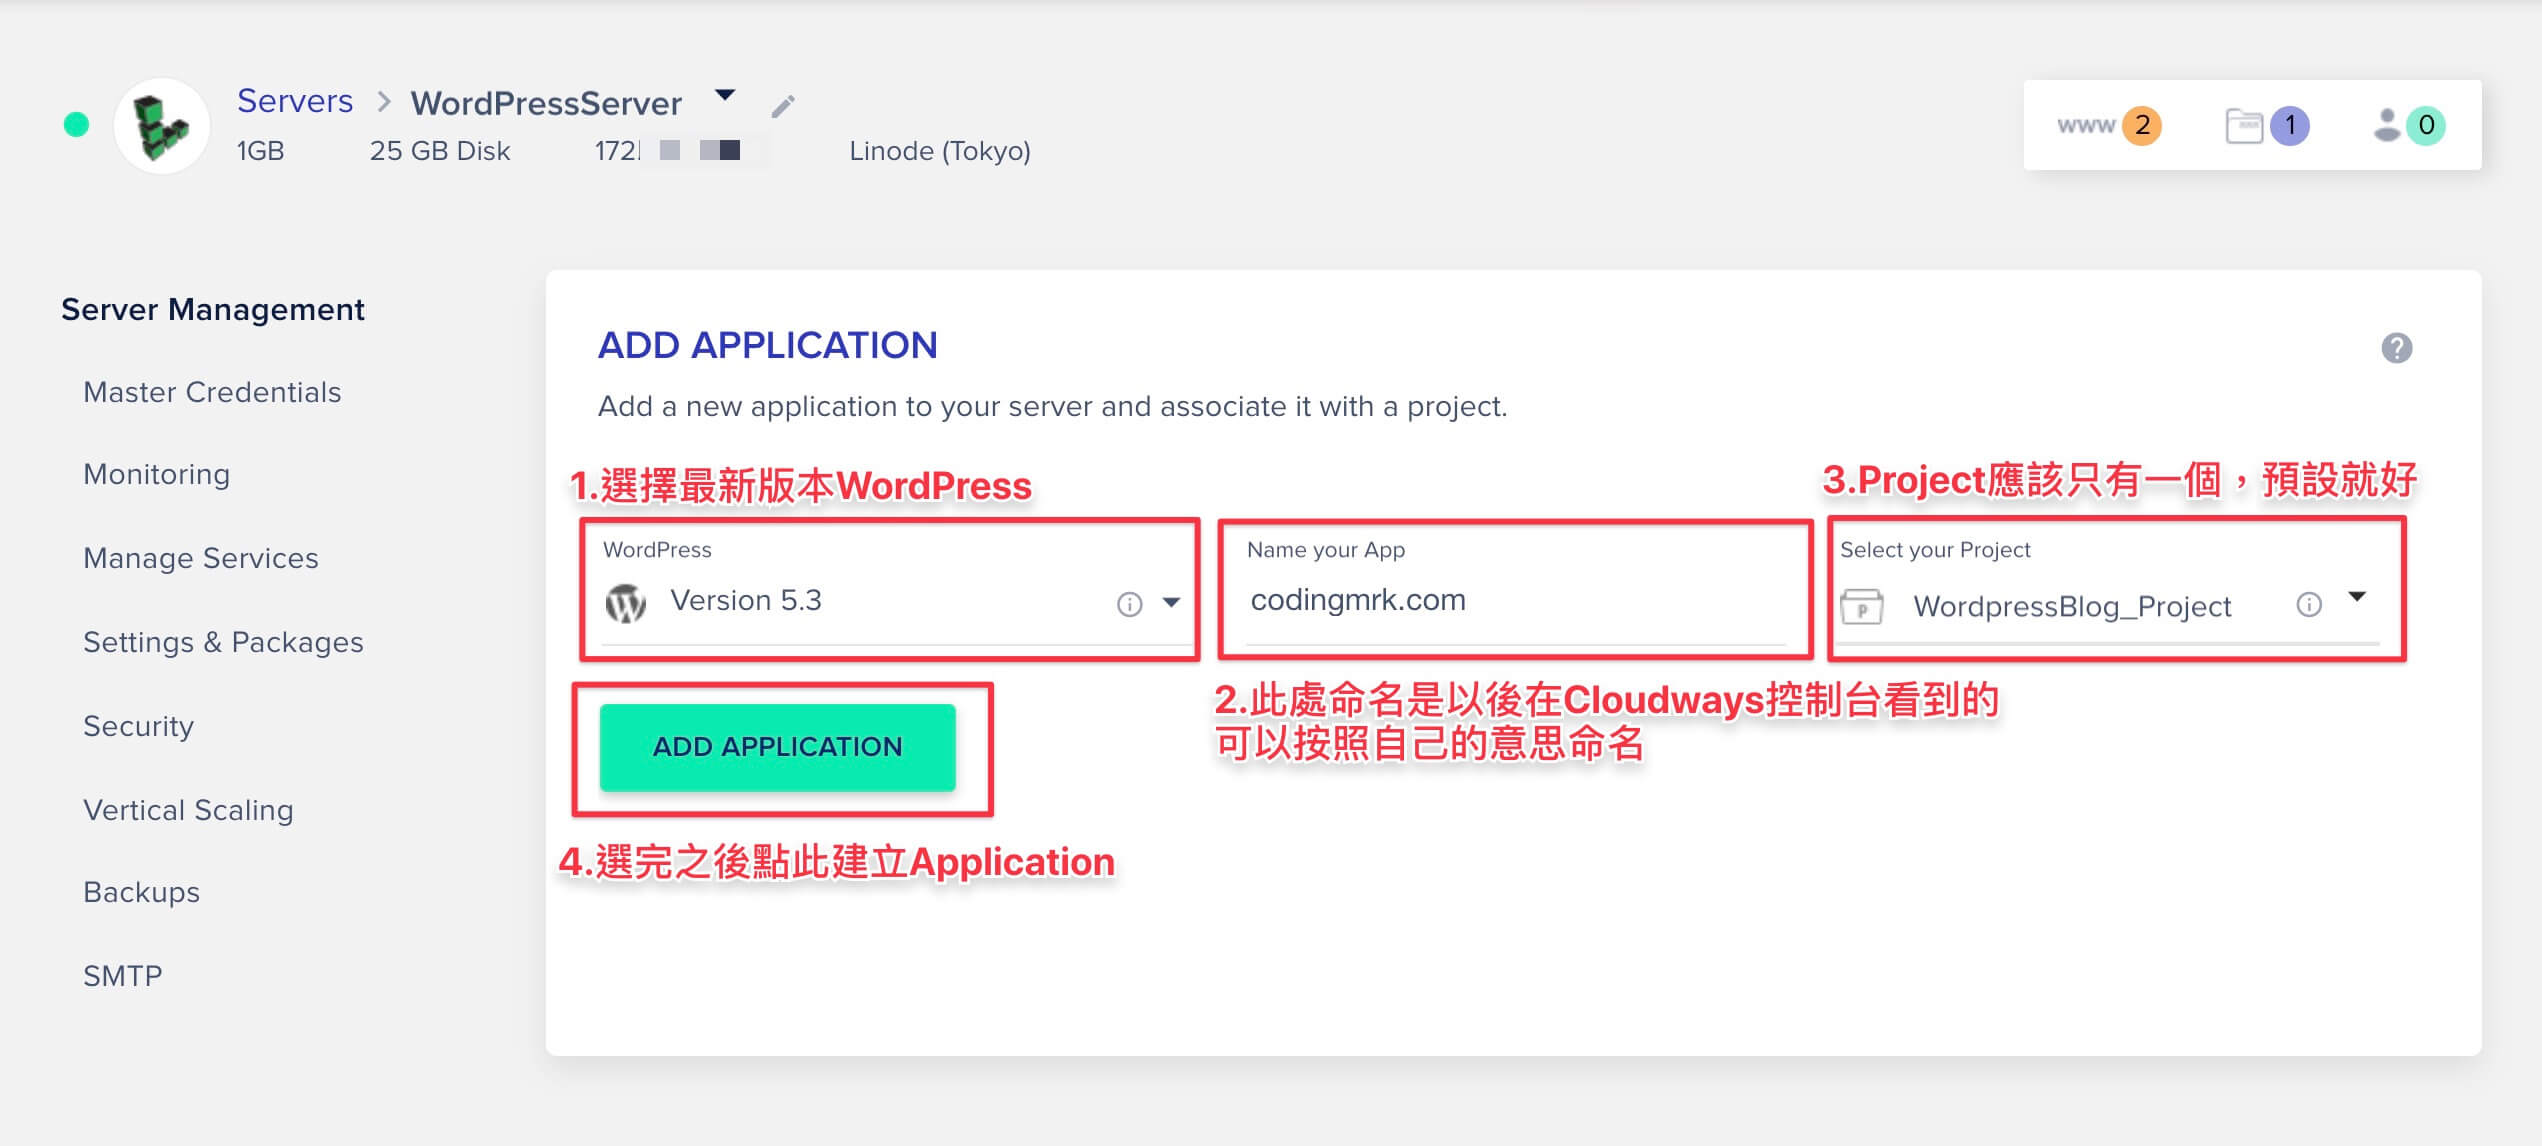Click the server IP address text
The image size is (2542, 1146).
point(668,151)
